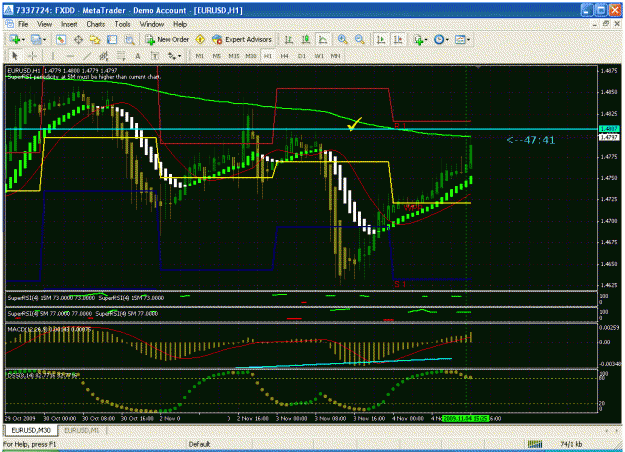Open MetaEditor yellow diamond icon
Screen dimensions: 625x452
click(x=200, y=39)
